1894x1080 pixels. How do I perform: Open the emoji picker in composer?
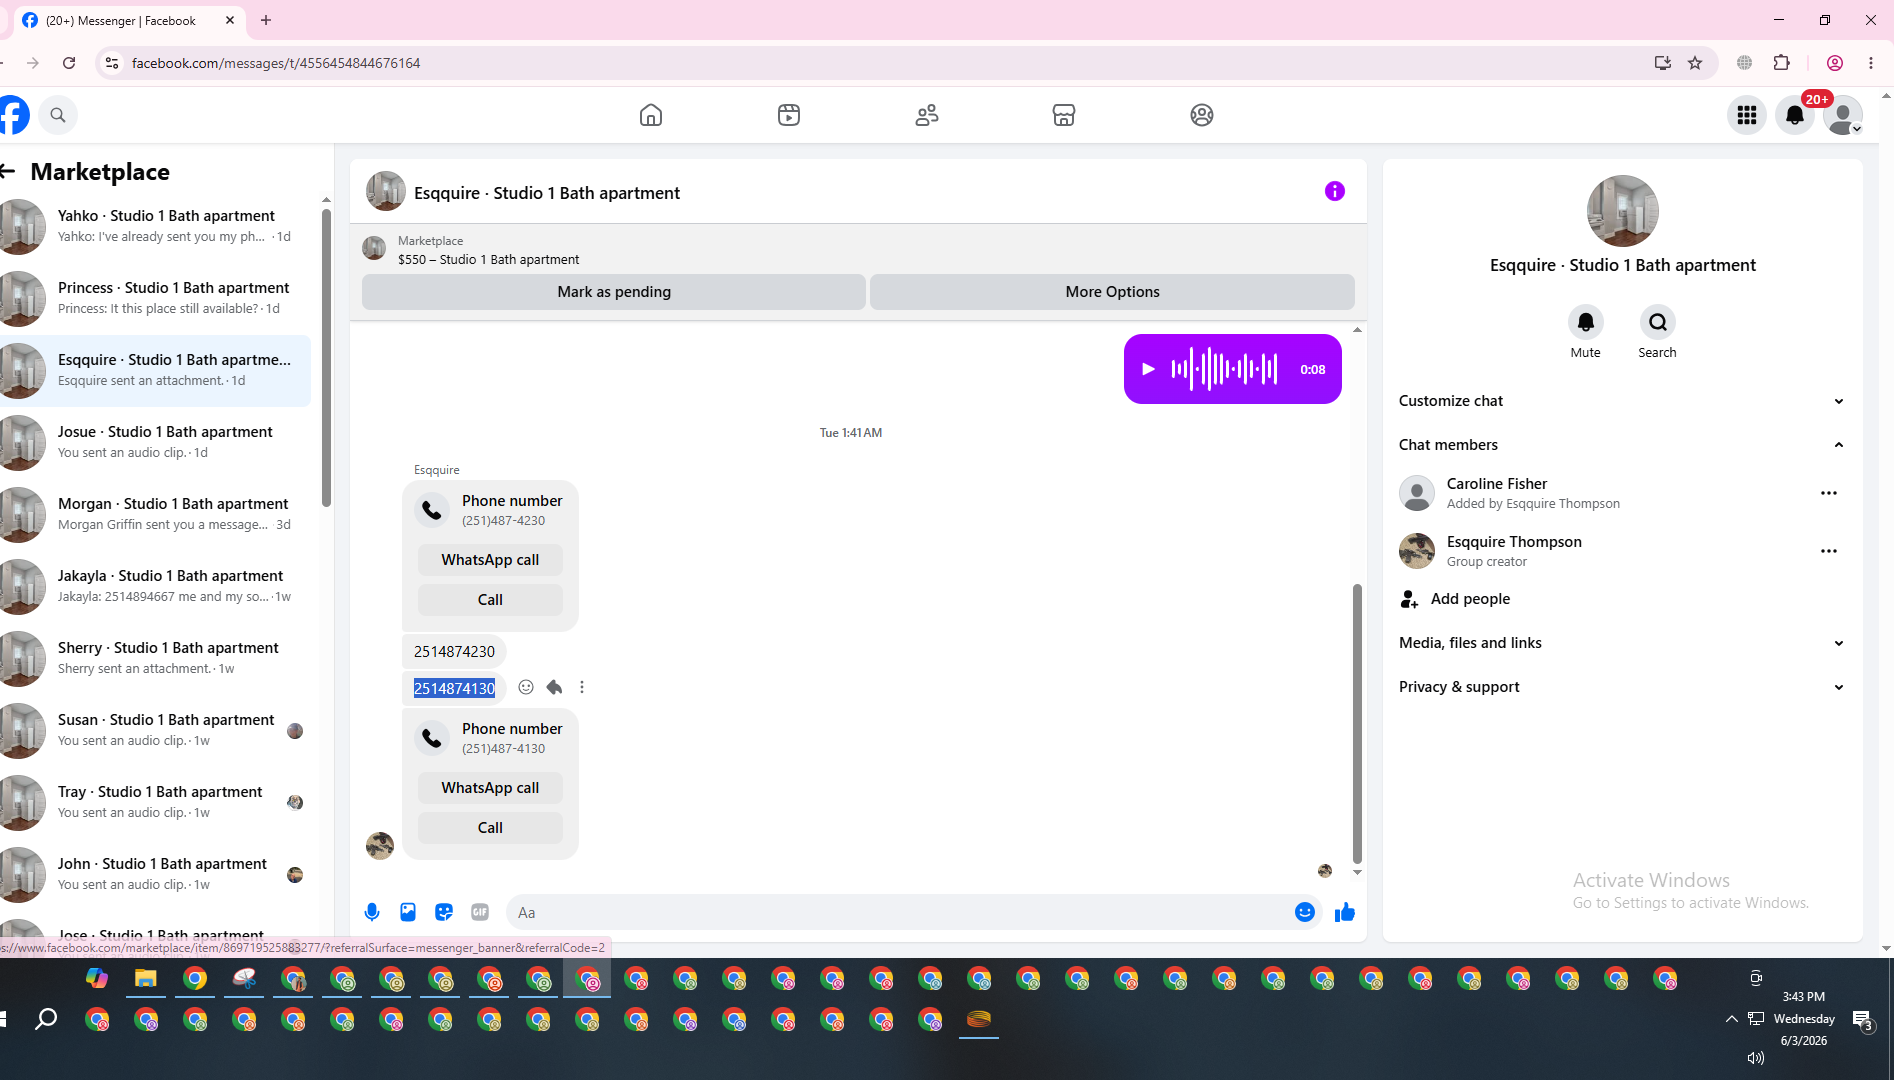point(1305,912)
